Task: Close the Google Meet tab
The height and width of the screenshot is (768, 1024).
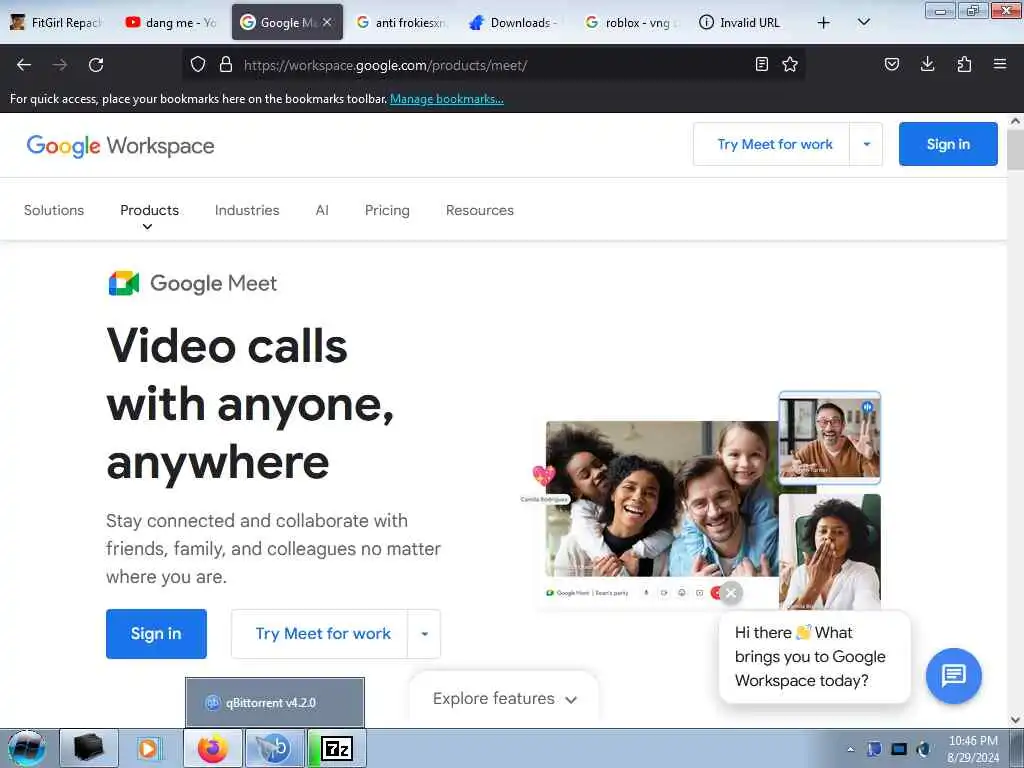Action: click(x=327, y=22)
